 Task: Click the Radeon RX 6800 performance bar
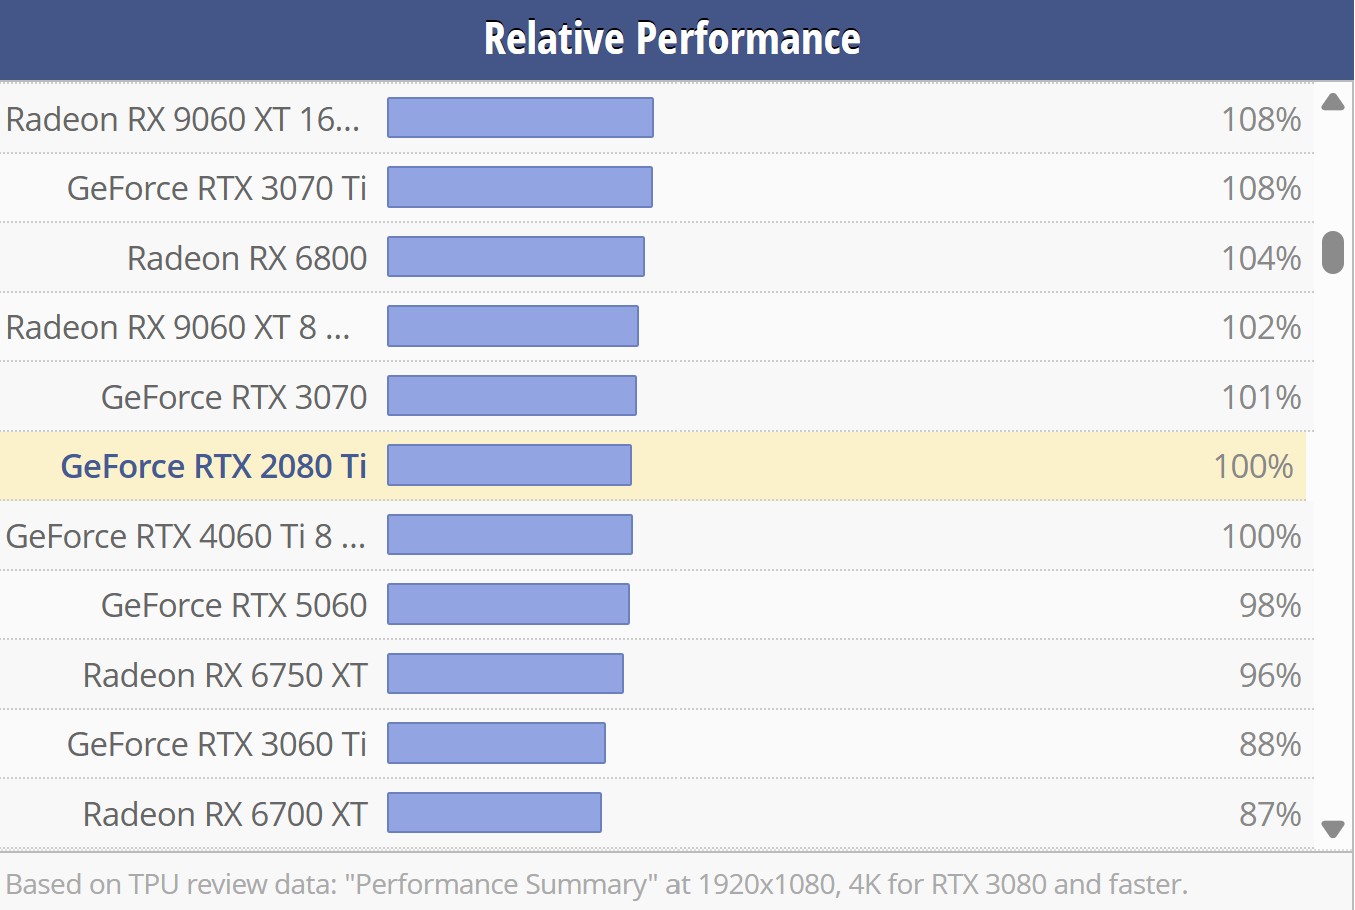pos(515,257)
